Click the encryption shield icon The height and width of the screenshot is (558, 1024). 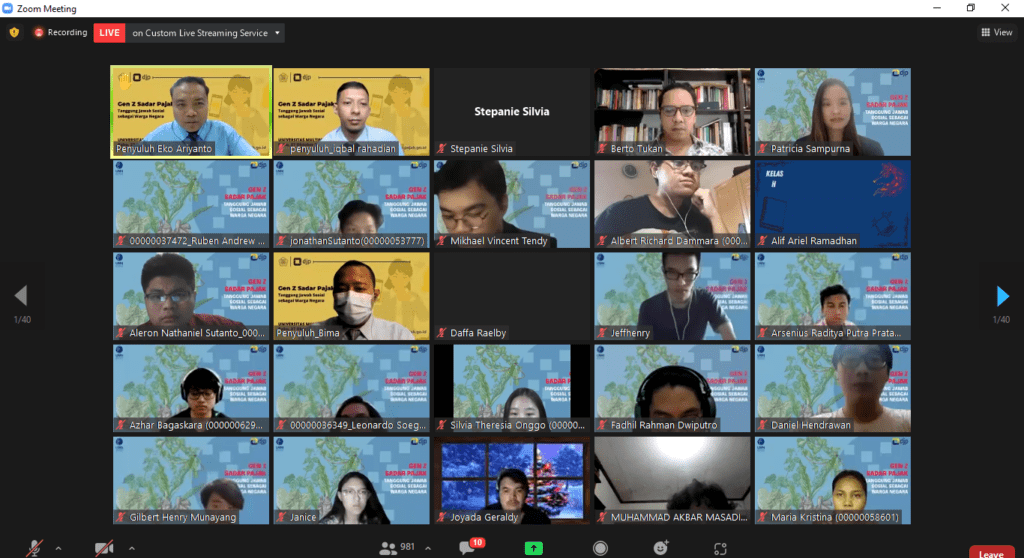tap(14, 32)
